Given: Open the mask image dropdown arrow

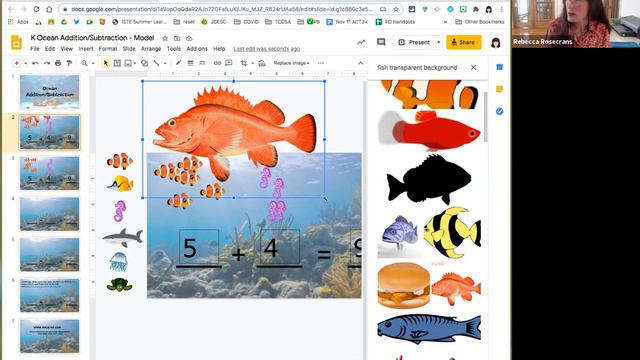Looking at the screenshot, I should (253, 63).
